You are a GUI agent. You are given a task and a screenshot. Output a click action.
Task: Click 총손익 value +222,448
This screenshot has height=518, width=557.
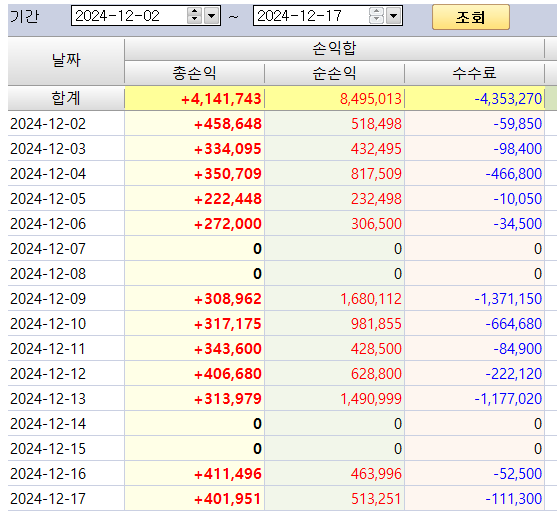228,199
